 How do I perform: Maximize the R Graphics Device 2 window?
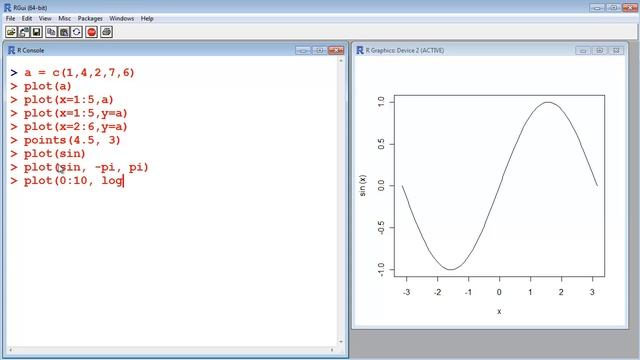tap(599, 50)
